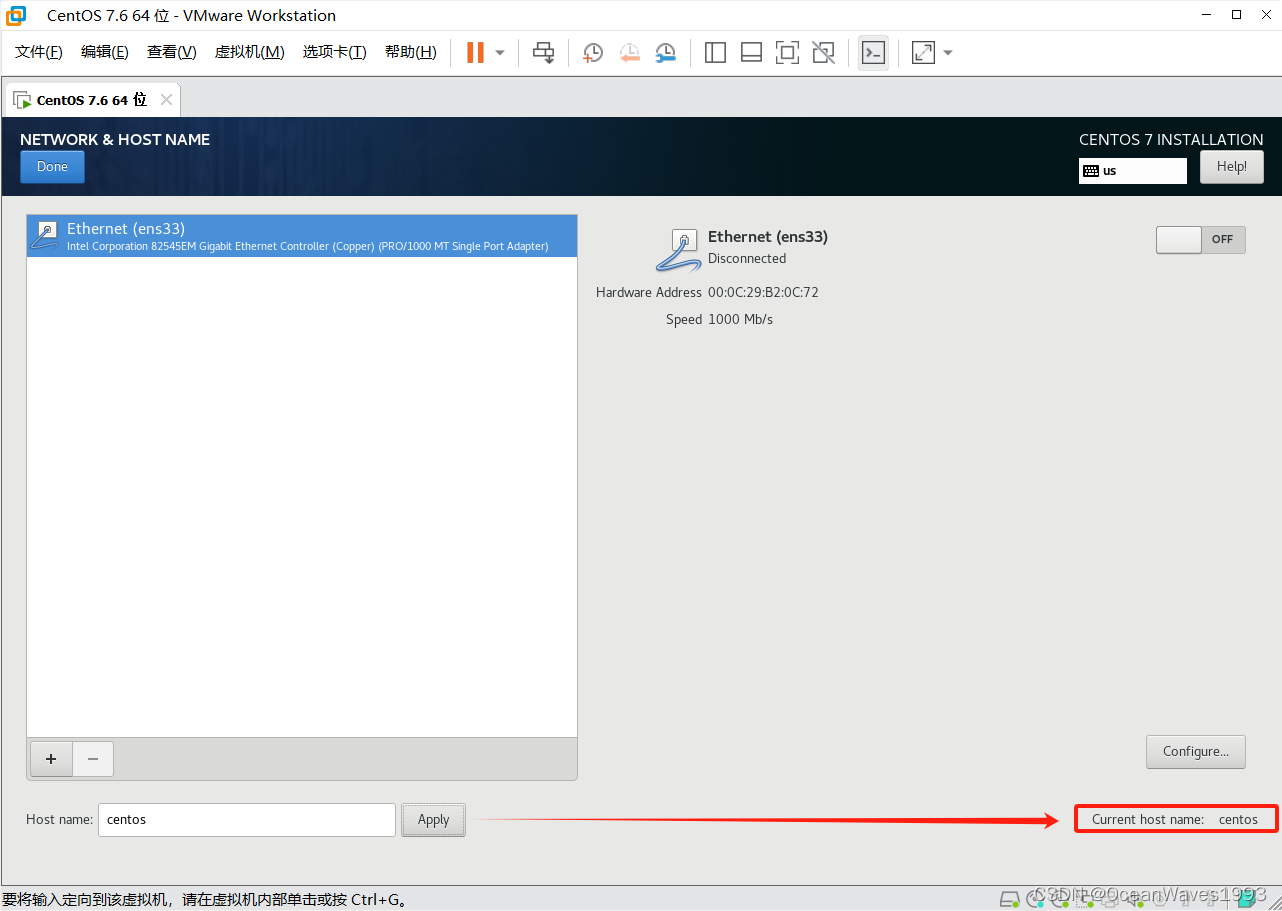Open the 文件(F) menu
Image resolution: width=1282 pixels, height=911 pixels.
click(39, 52)
